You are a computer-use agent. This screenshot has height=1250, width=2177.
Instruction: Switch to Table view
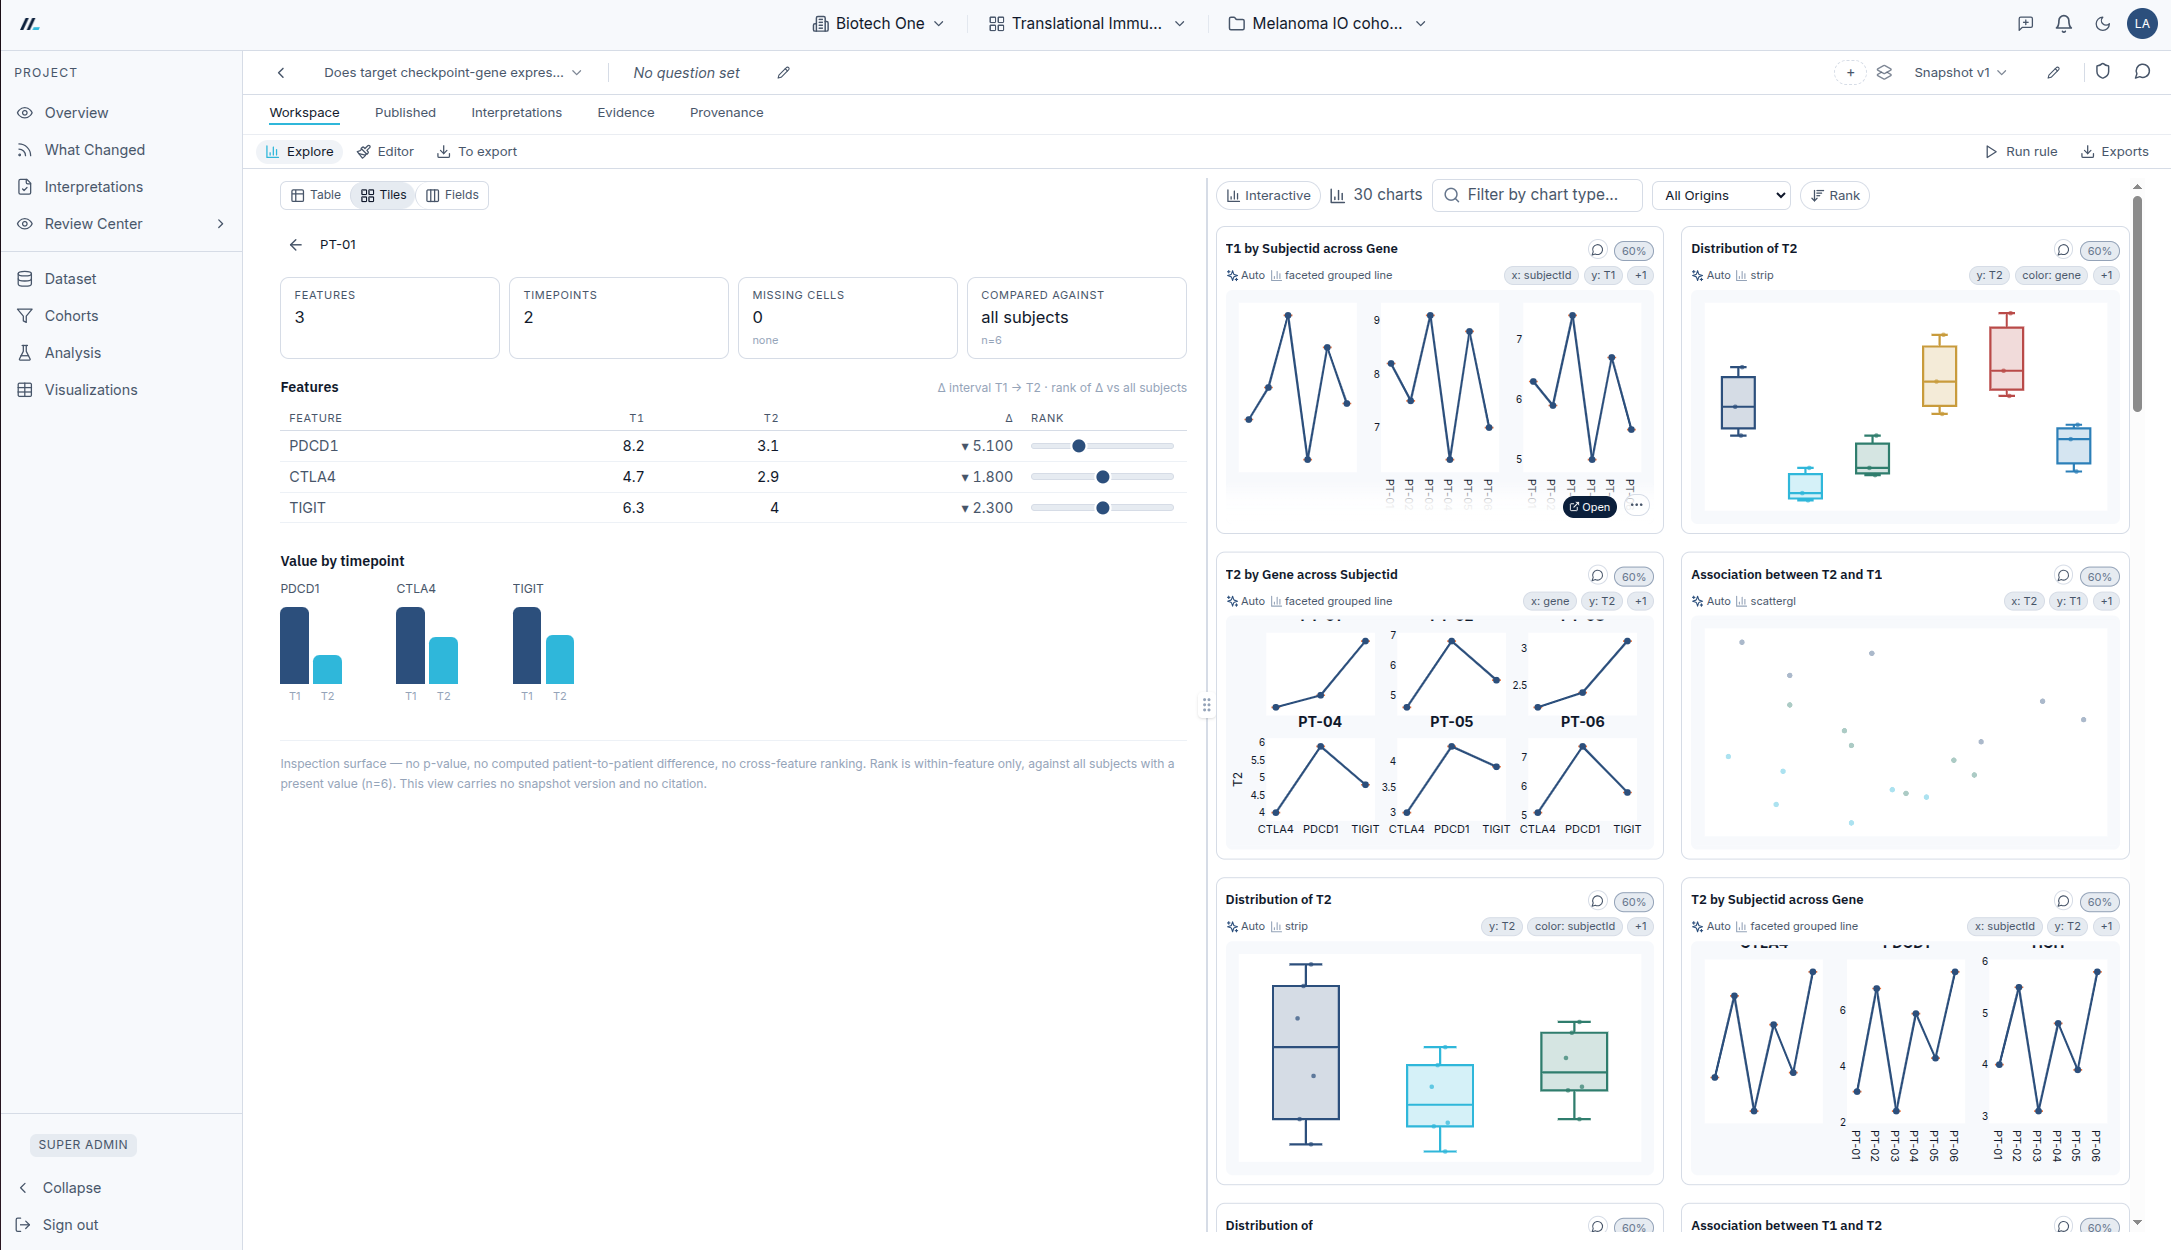[x=317, y=196]
